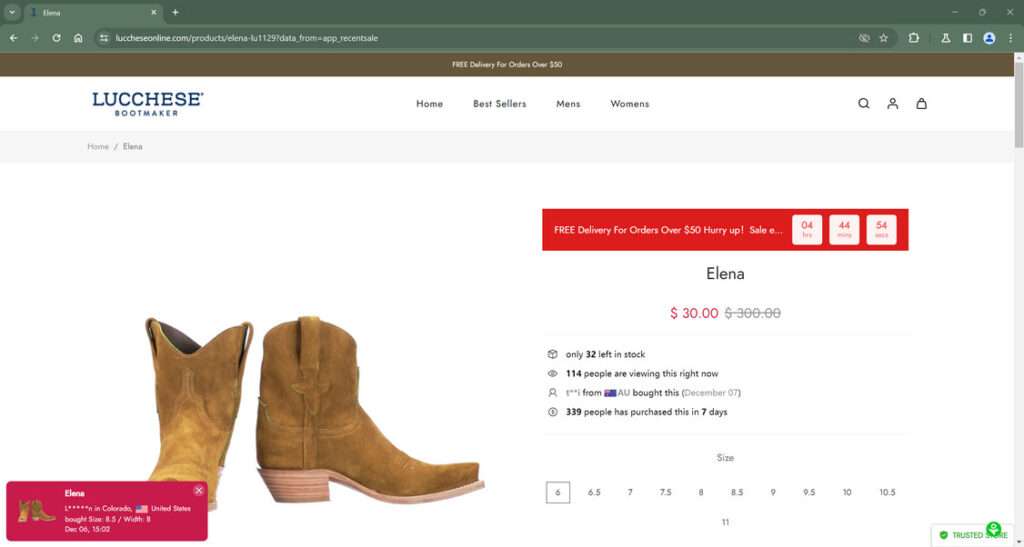Click the crossed-out $ 300.00 price

coord(752,313)
